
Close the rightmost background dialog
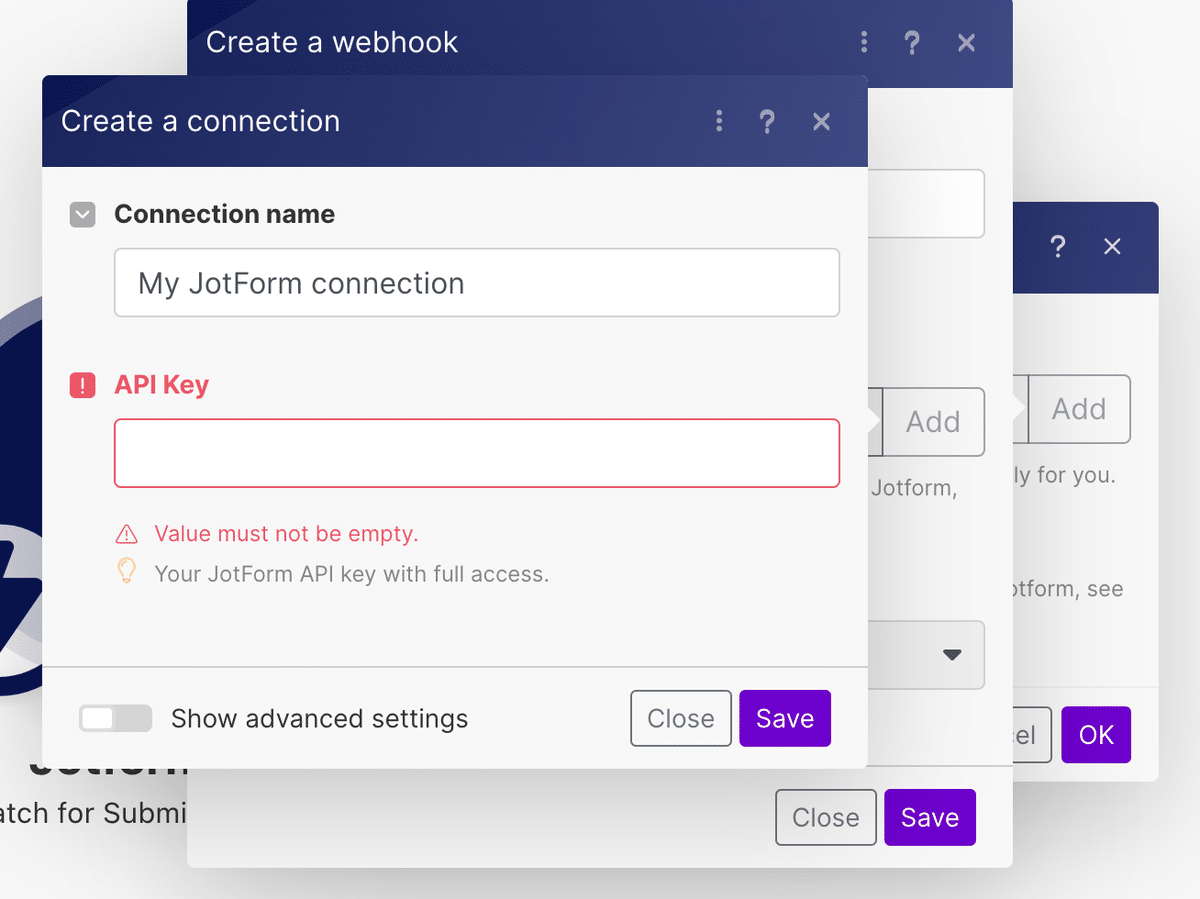tap(1112, 247)
